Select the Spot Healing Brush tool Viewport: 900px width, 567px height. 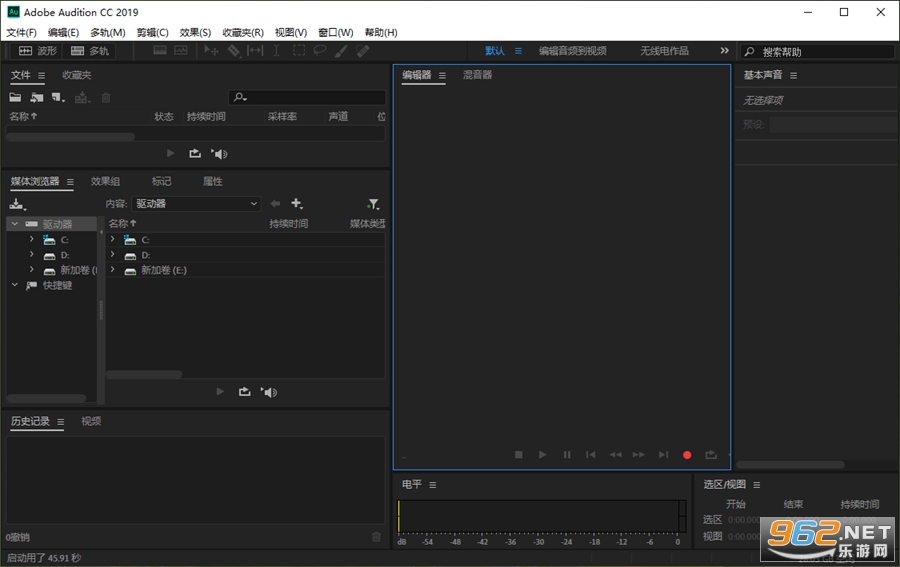[362, 51]
